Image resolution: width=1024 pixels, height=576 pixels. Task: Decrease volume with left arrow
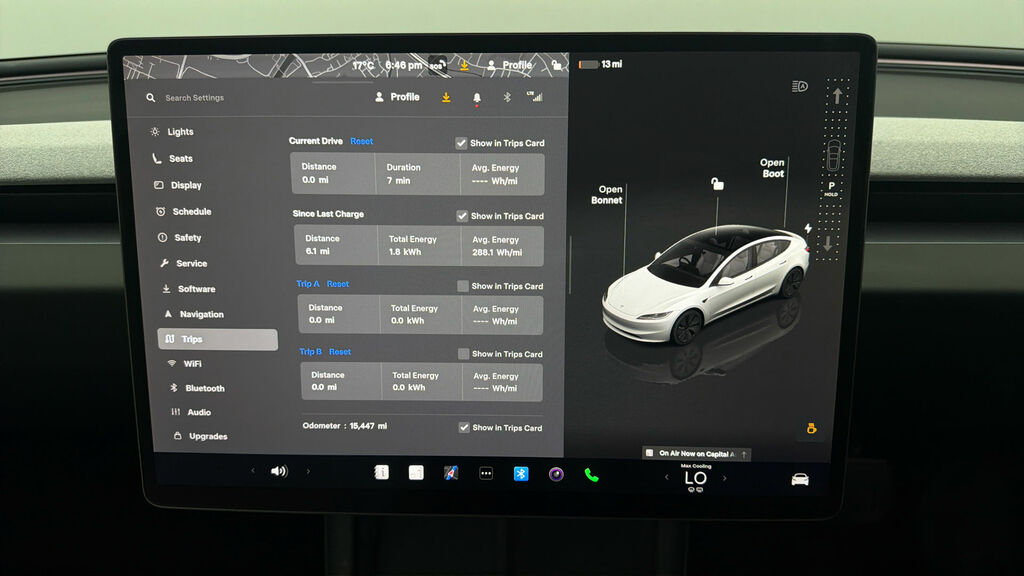[x=253, y=471]
